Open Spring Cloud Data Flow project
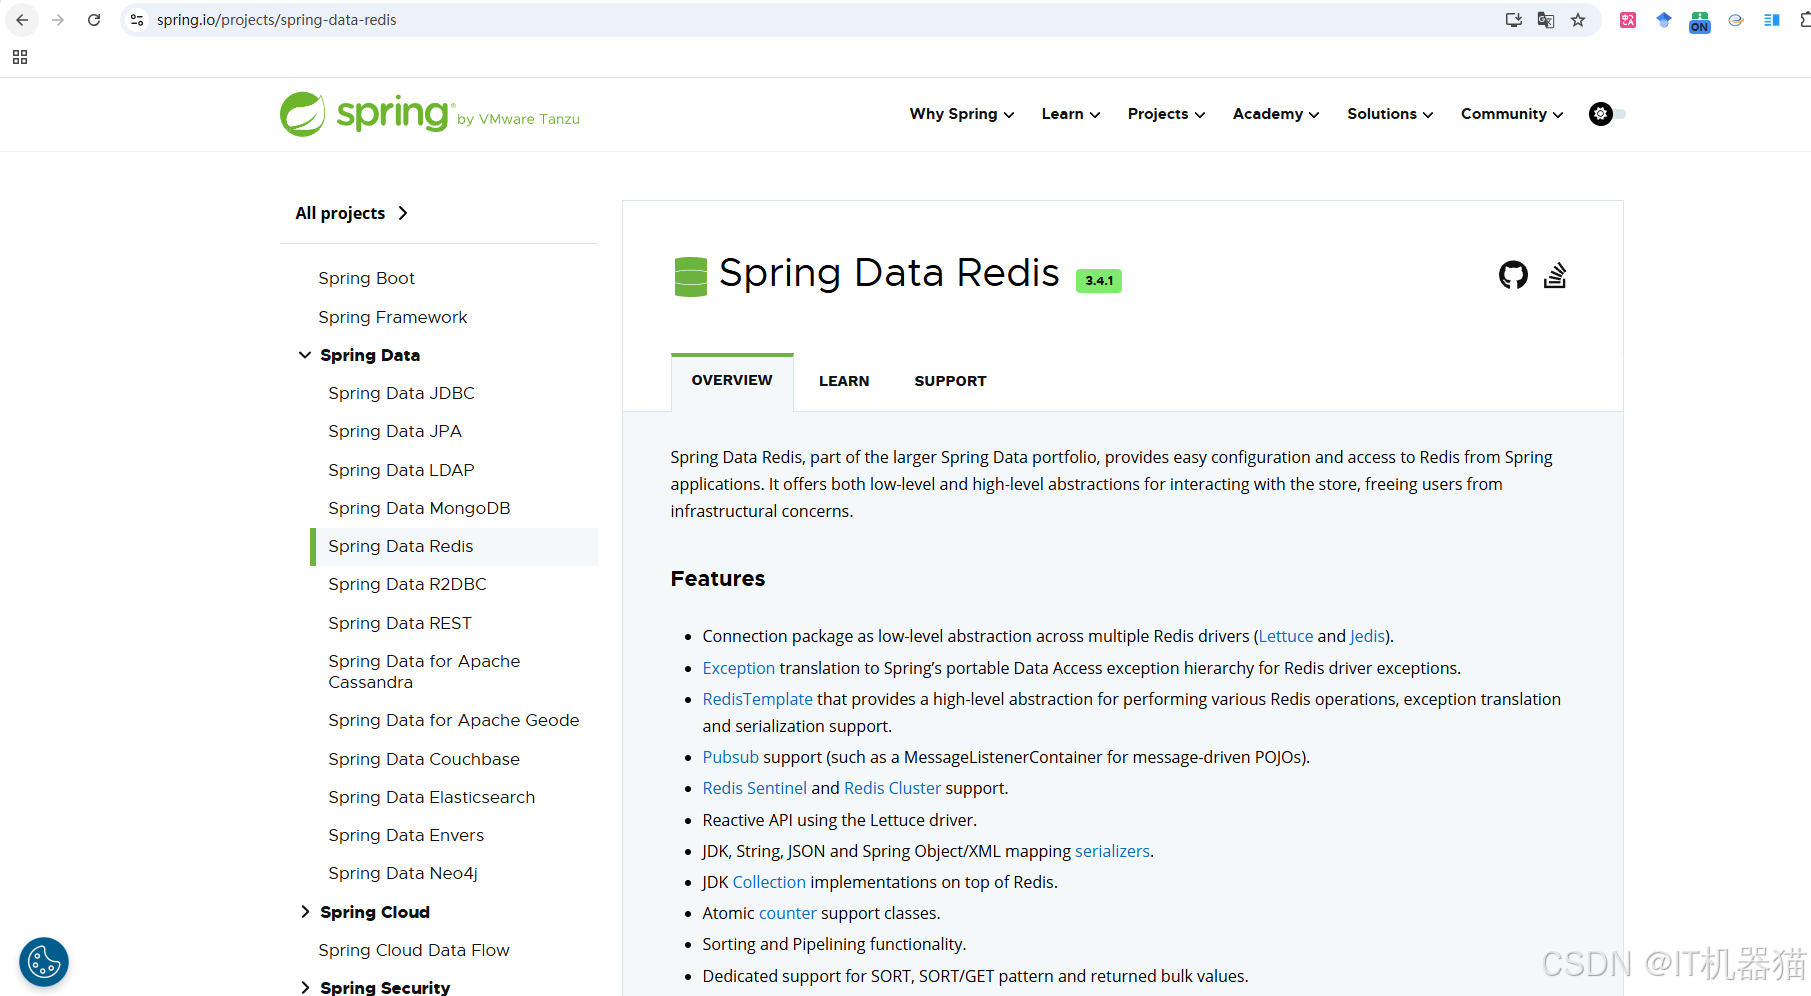Viewport: 1811px width, 996px height. 414,950
